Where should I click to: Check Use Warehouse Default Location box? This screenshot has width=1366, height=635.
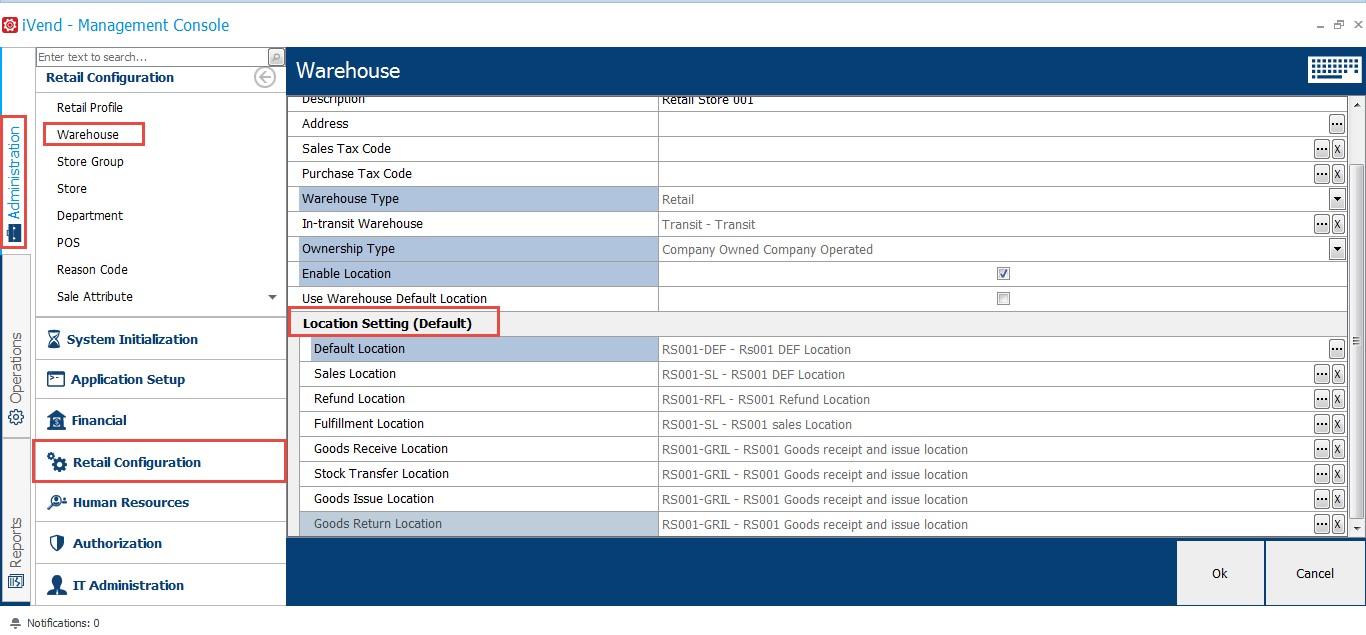(x=1003, y=298)
